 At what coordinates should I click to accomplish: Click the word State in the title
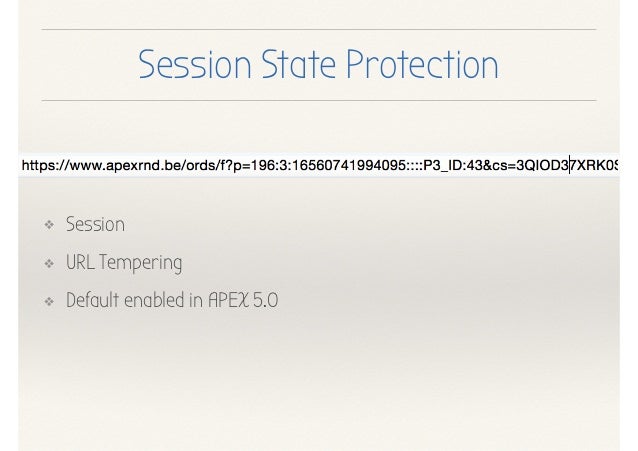tap(298, 64)
